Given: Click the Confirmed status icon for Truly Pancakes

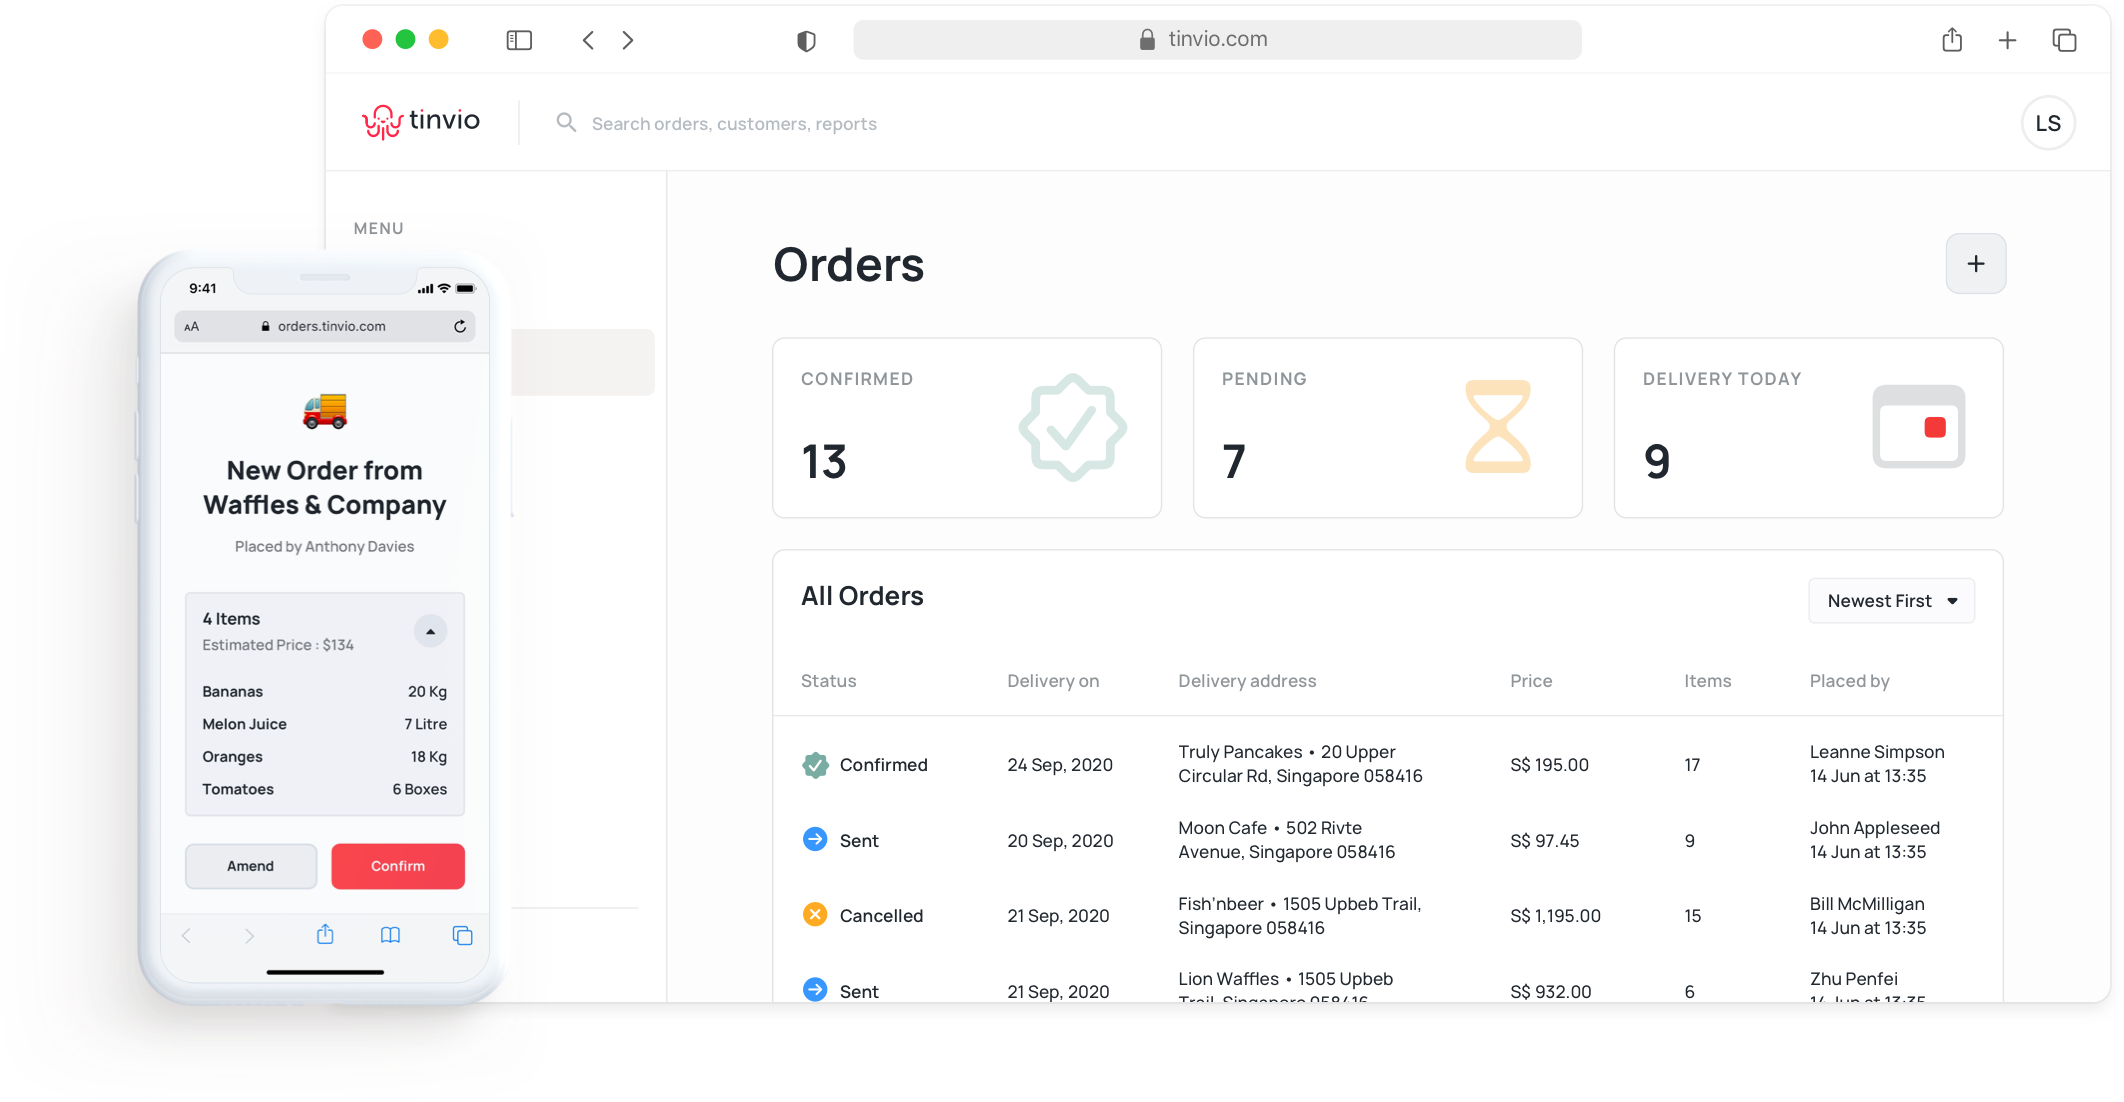Looking at the screenshot, I should click(815, 765).
